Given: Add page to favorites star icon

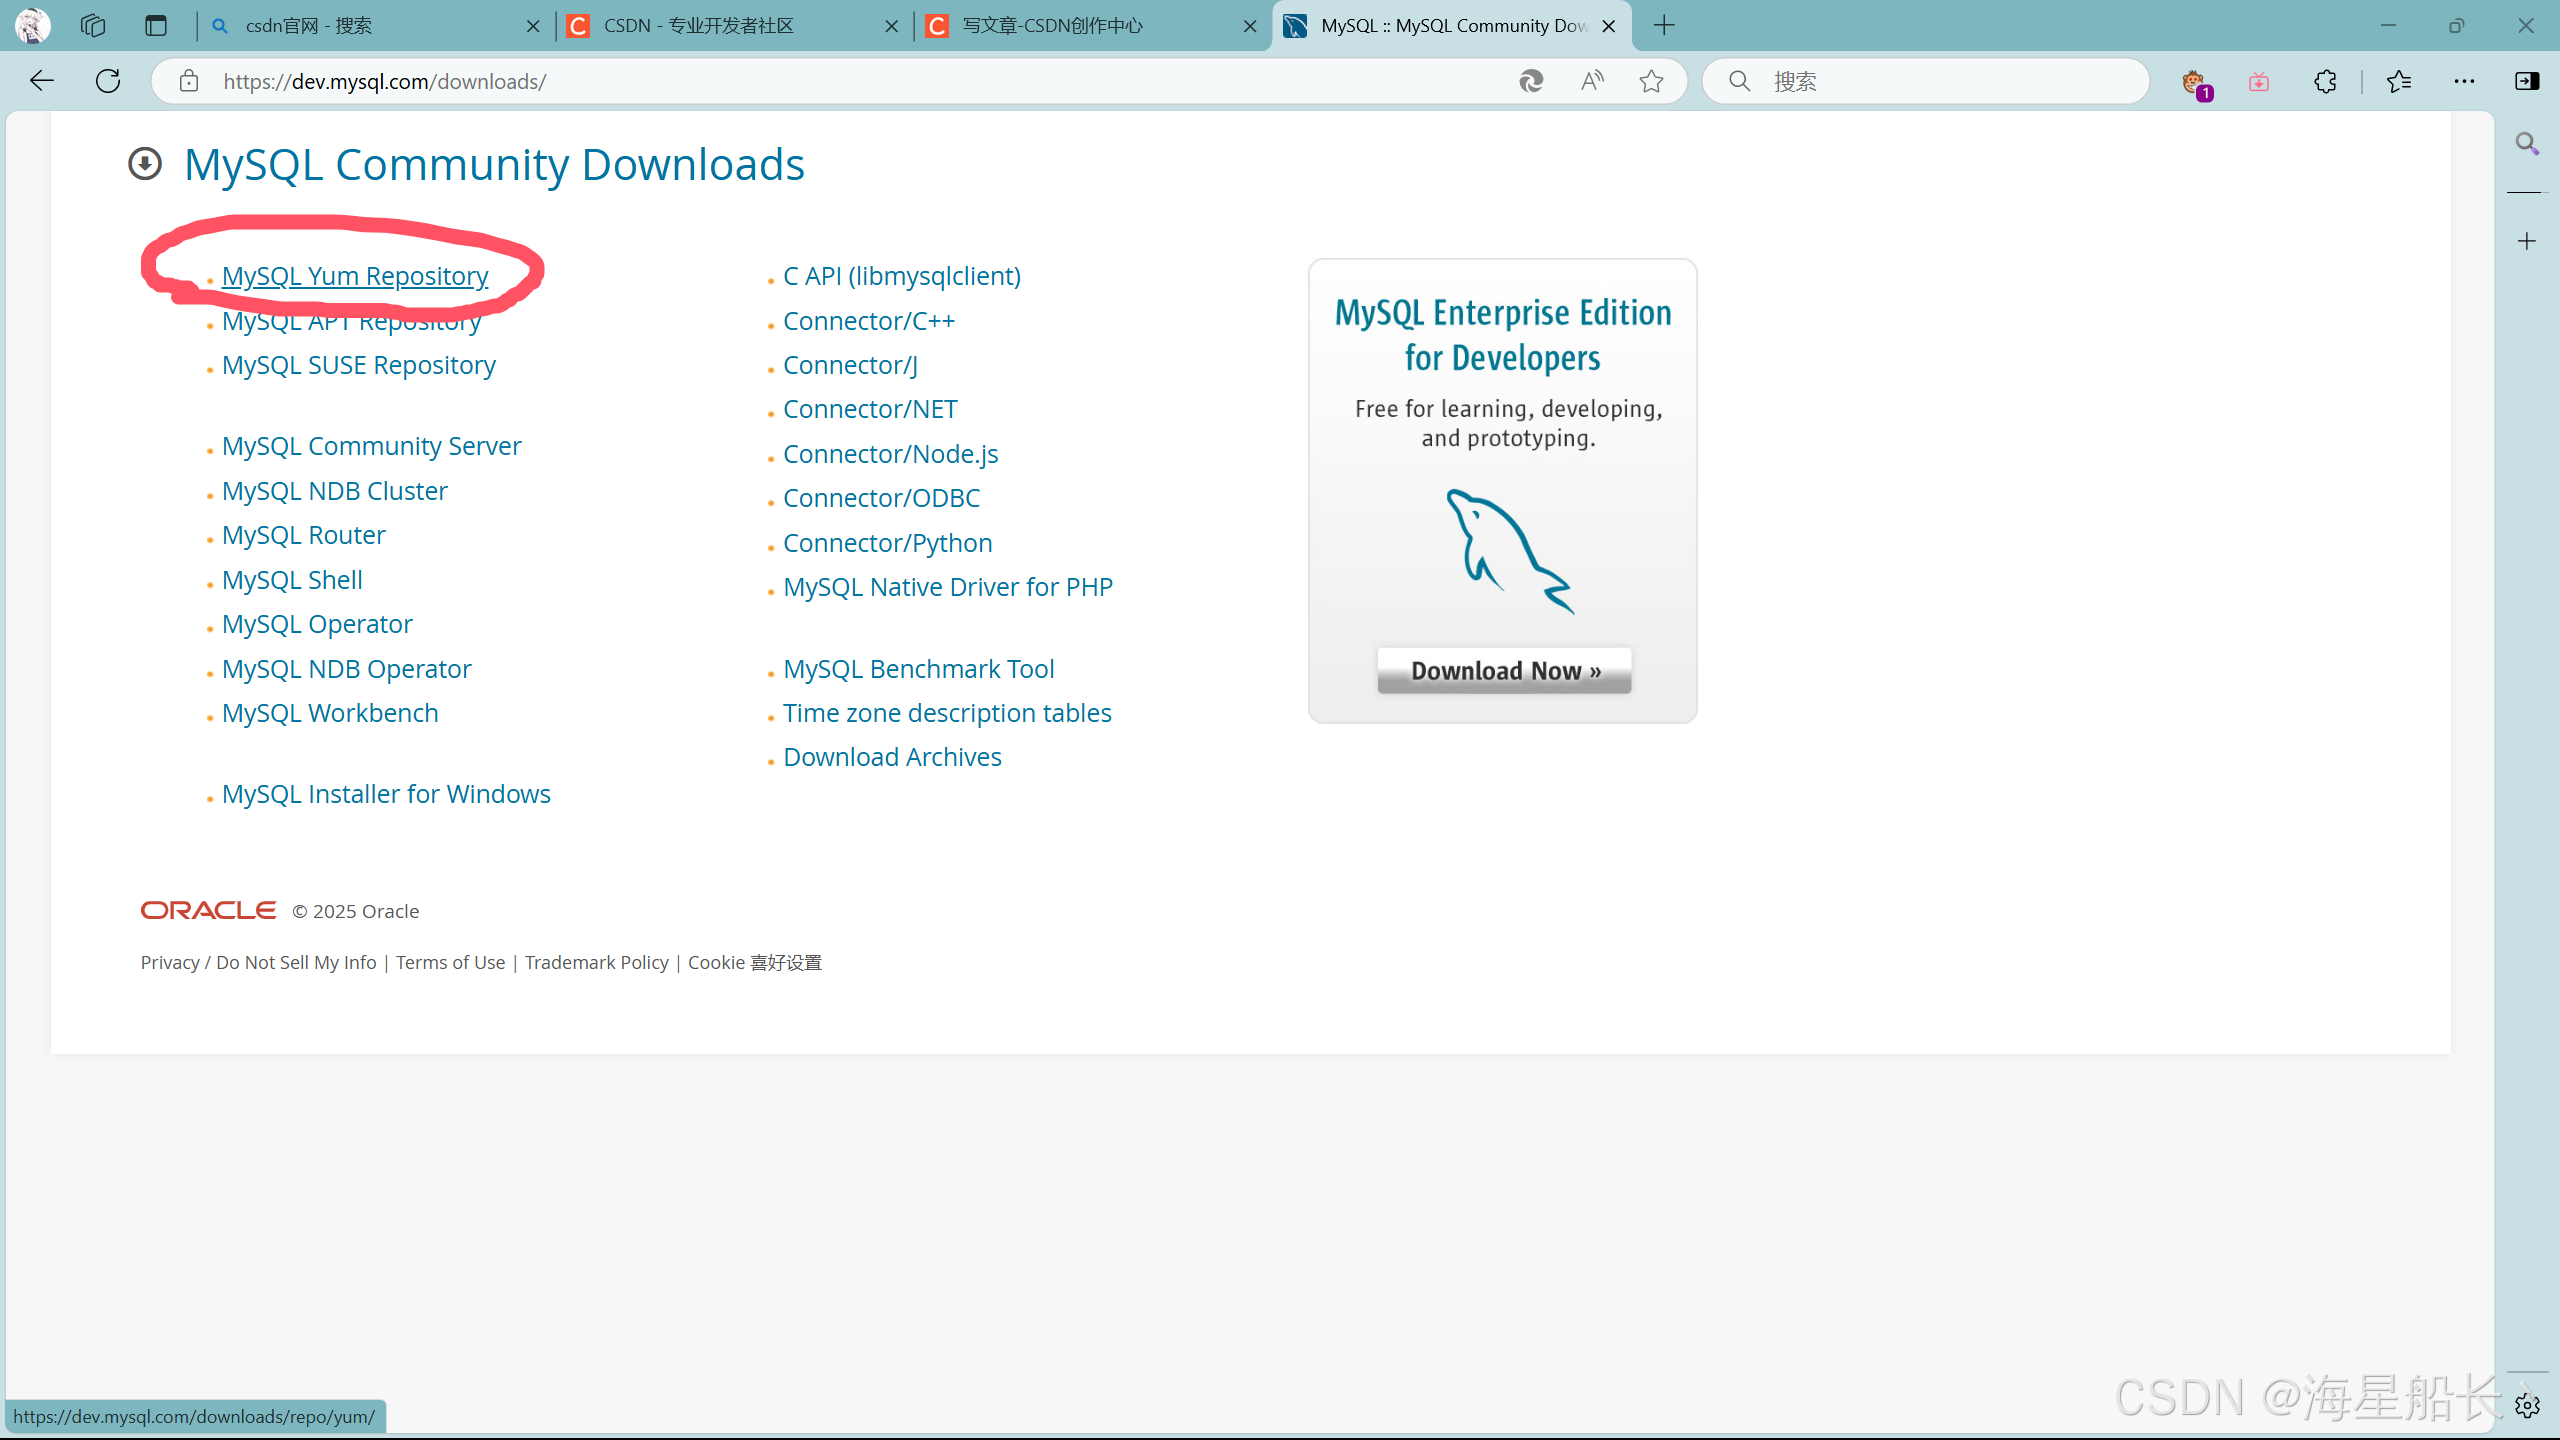Looking at the screenshot, I should click(1651, 81).
